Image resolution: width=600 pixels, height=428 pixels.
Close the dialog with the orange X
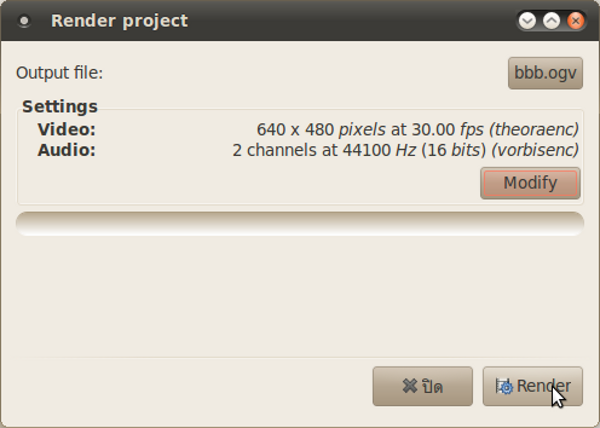click(576, 21)
